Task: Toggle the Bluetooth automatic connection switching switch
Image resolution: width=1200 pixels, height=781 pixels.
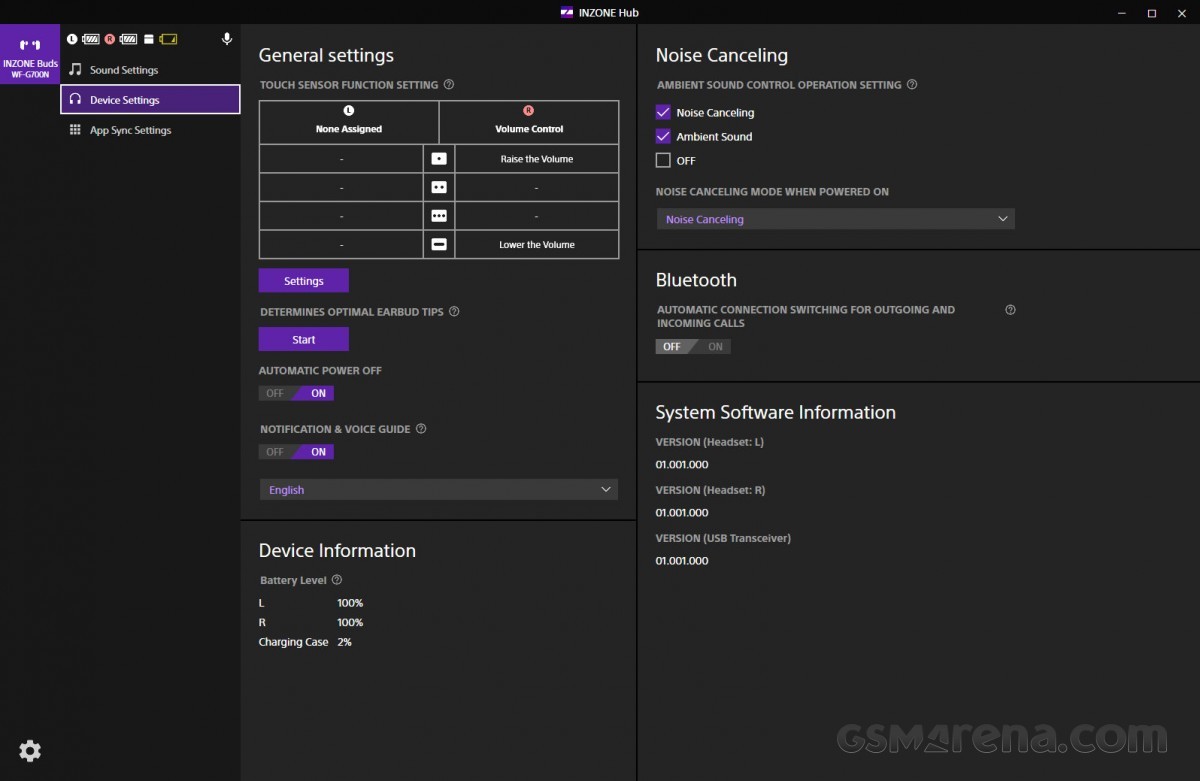Action: pyautogui.click(x=693, y=347)
